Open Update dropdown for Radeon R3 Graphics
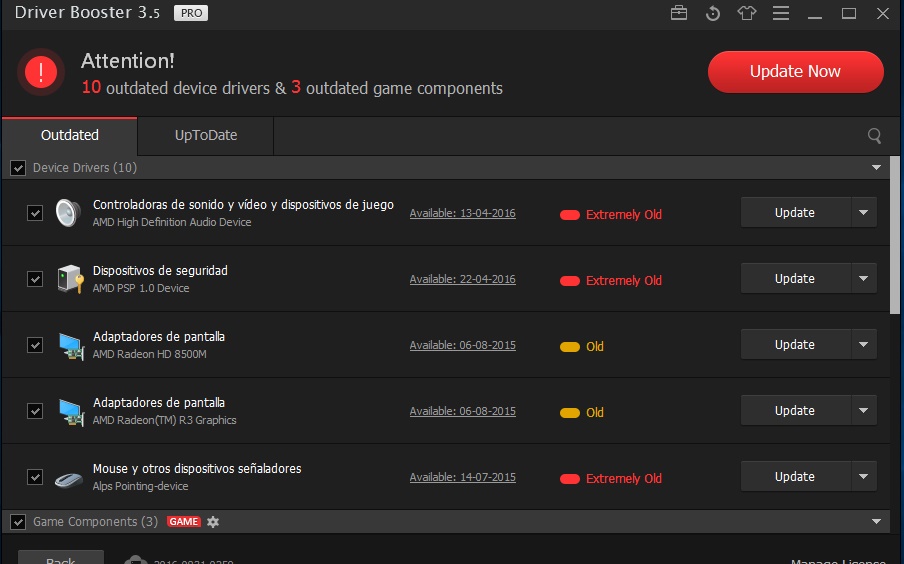This screenshot has width=904, height=564. (864, 411)
